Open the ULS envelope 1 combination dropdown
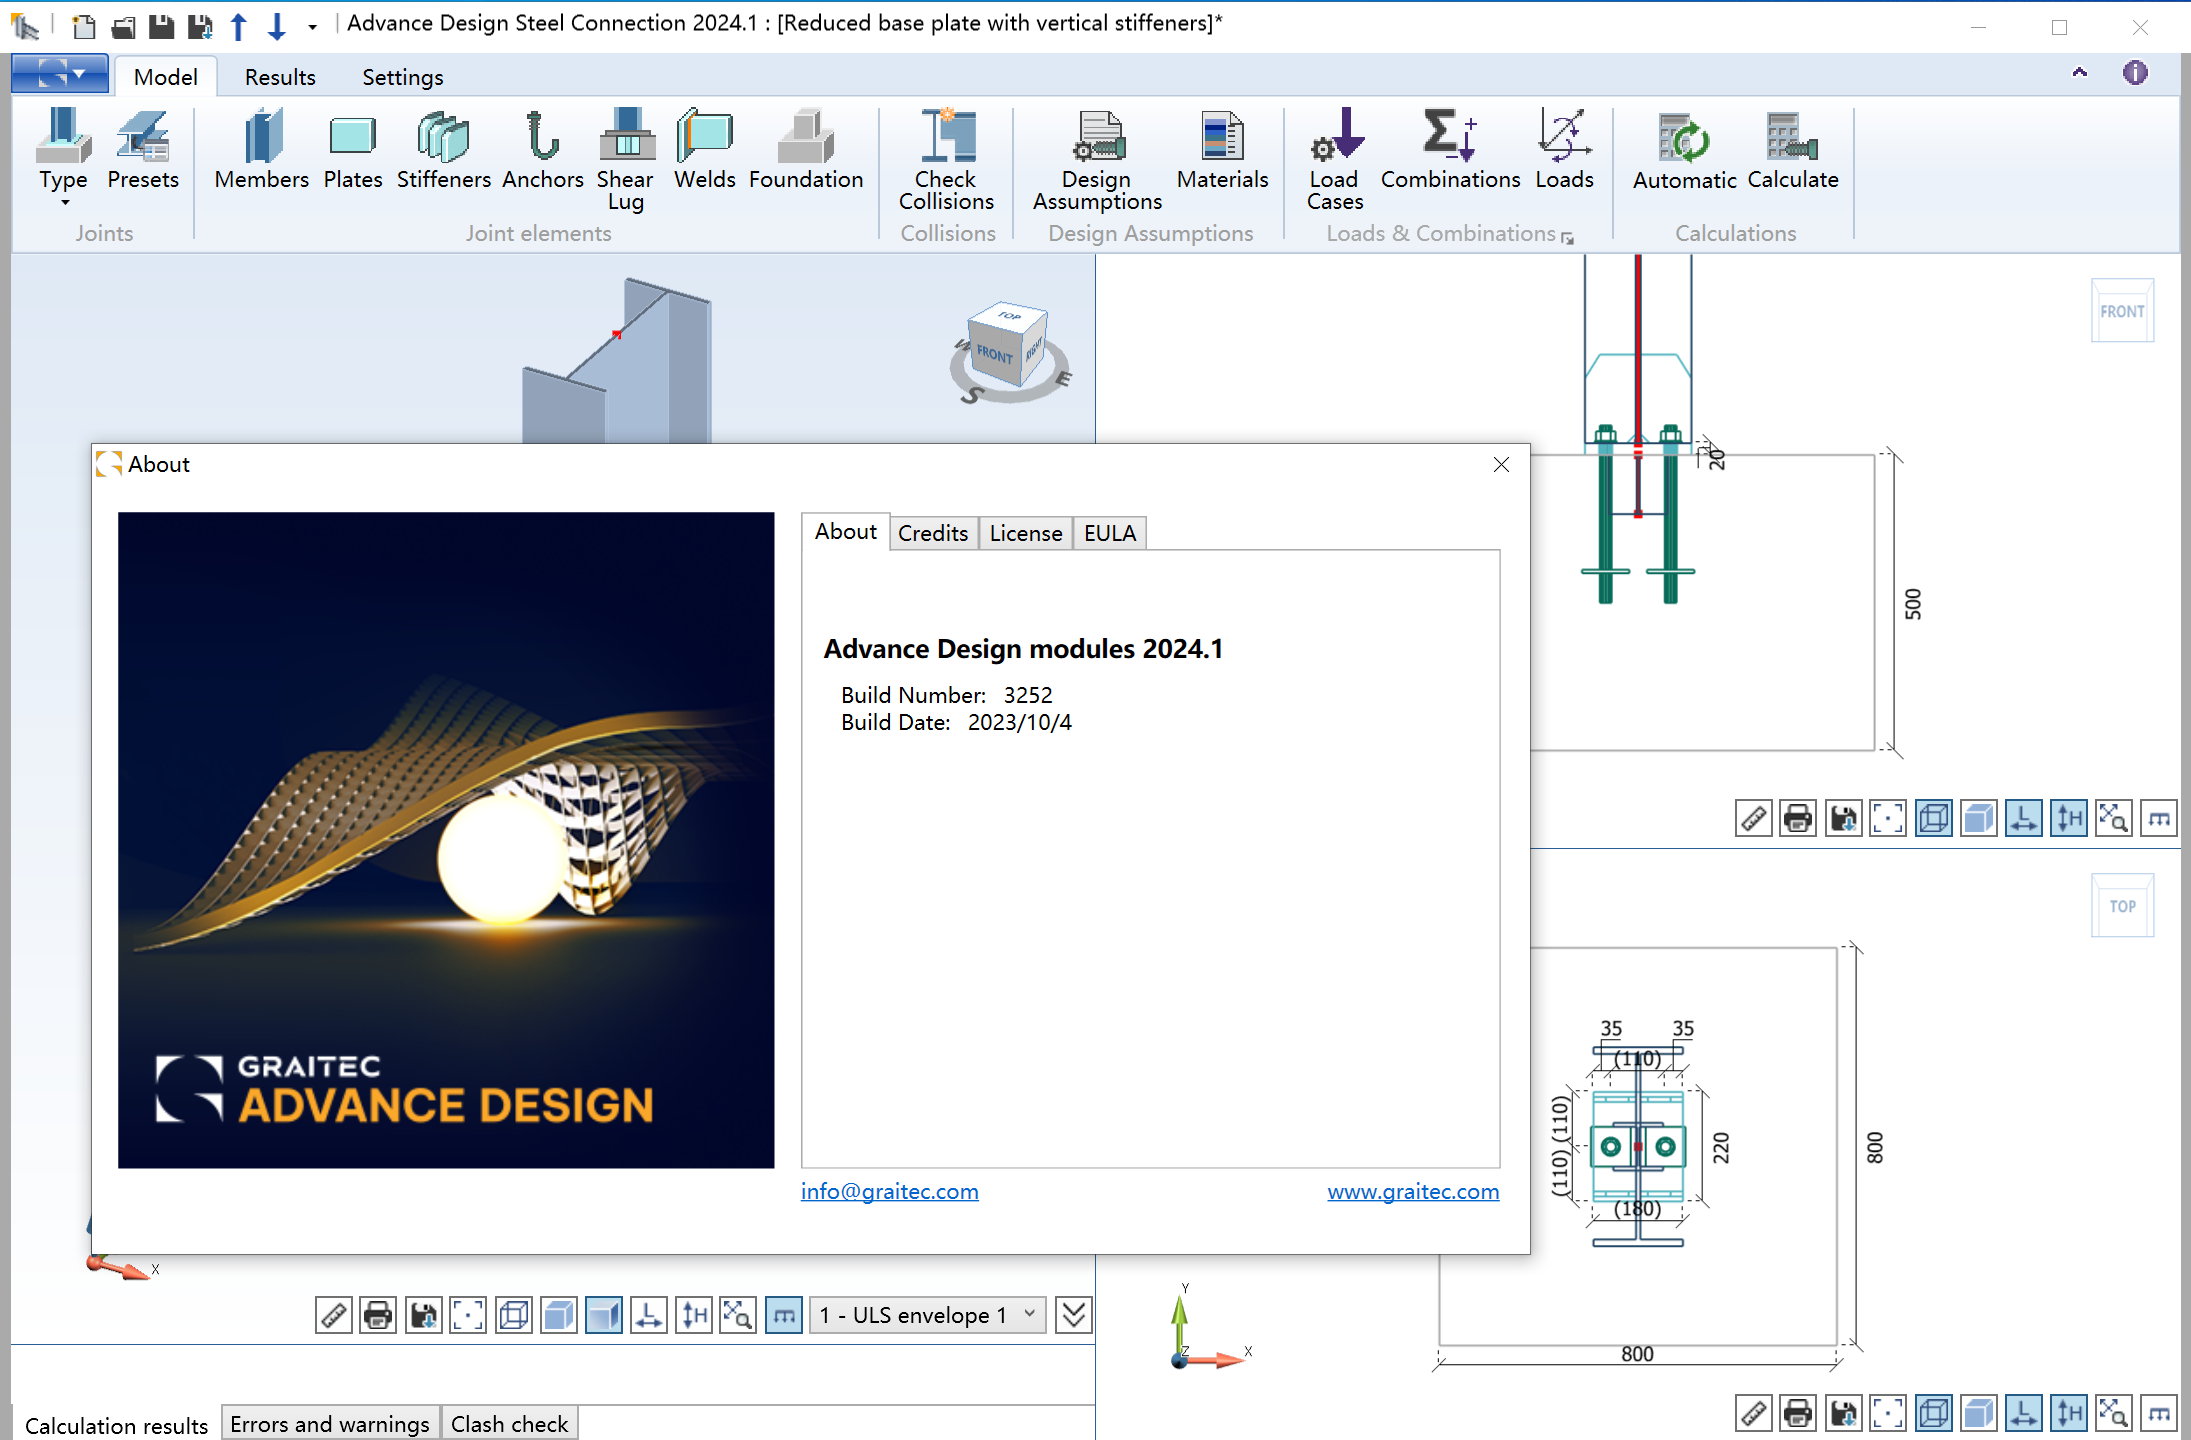This screenshot has width=2191, height=1440. (x=928, y=1315)
